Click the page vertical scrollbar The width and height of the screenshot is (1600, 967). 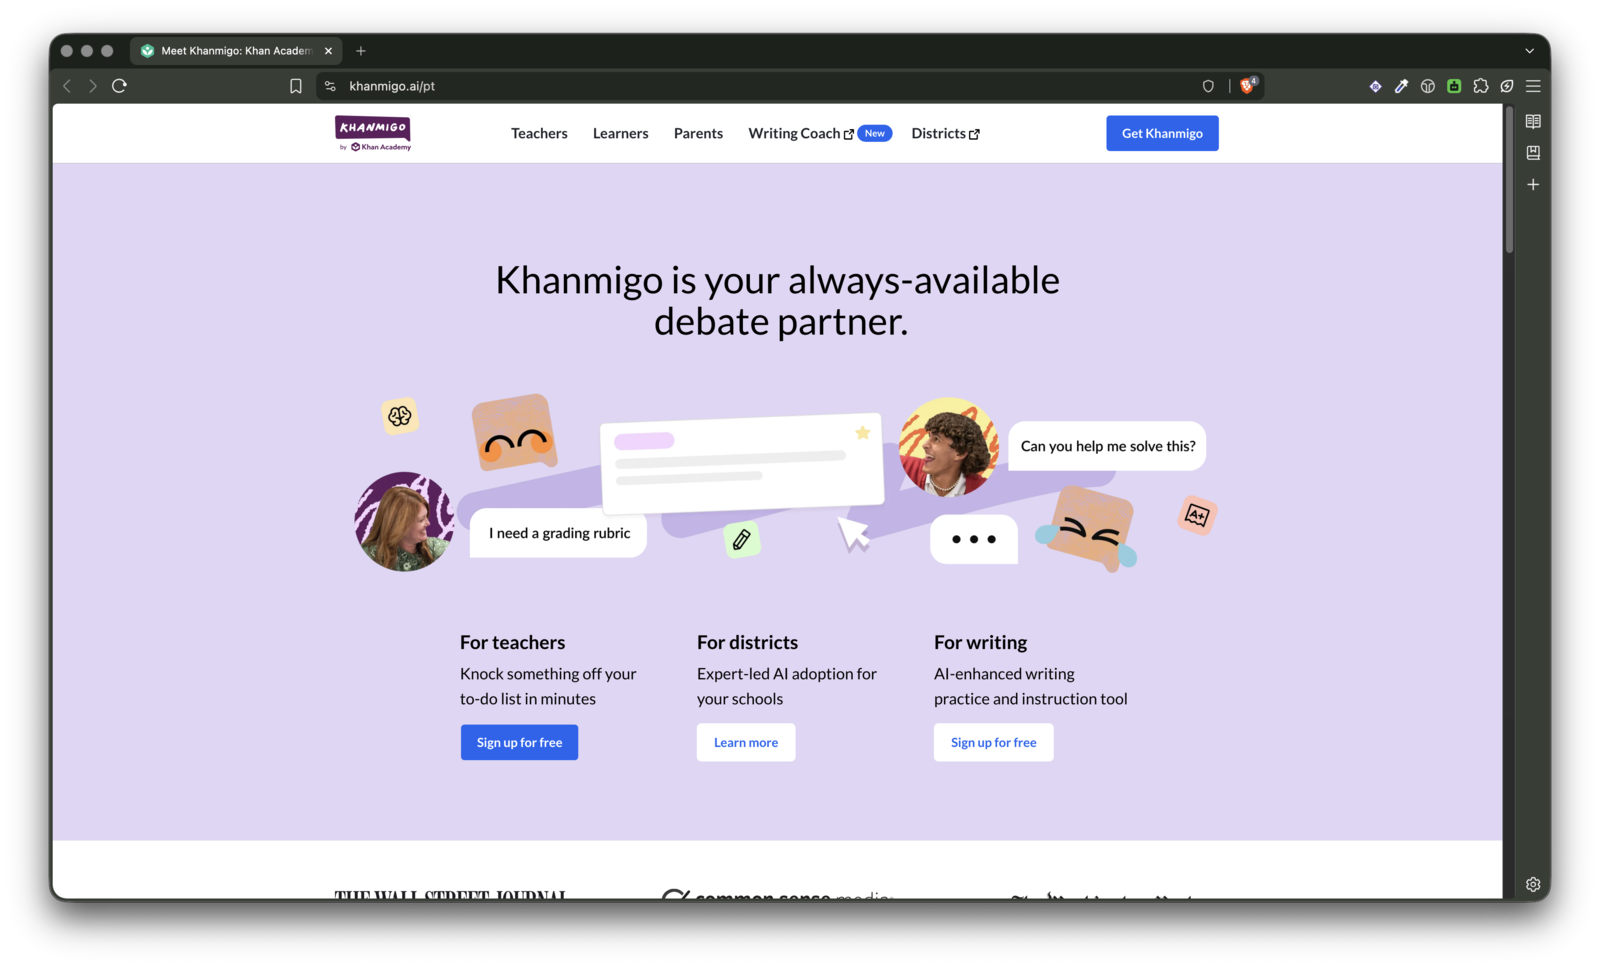tap(1509, 180)
